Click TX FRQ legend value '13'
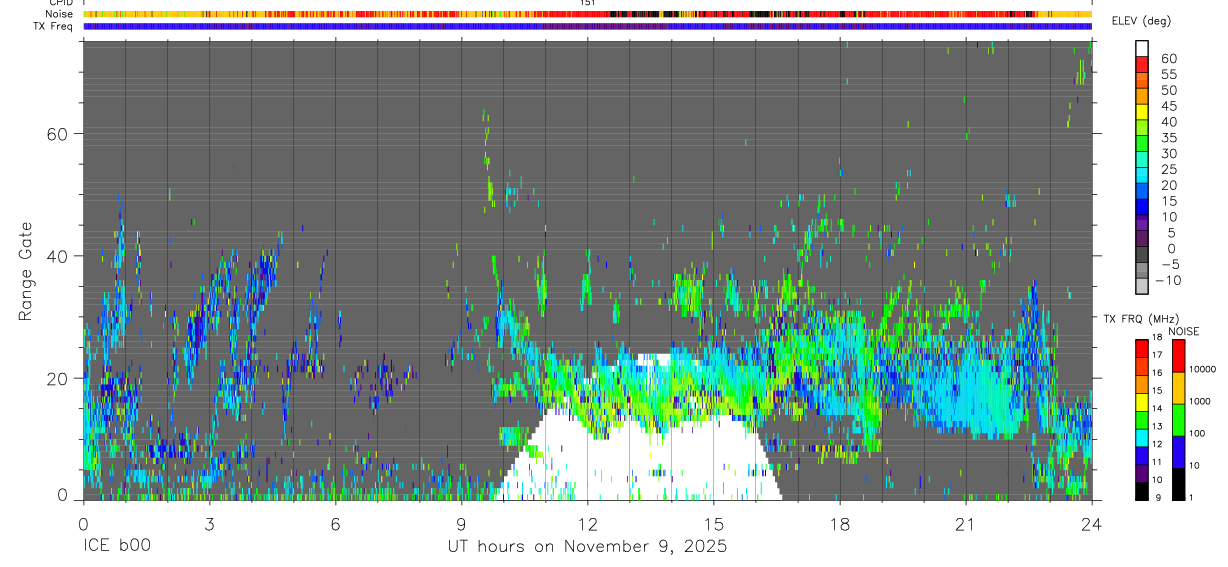 click(x=1158, y=427)
